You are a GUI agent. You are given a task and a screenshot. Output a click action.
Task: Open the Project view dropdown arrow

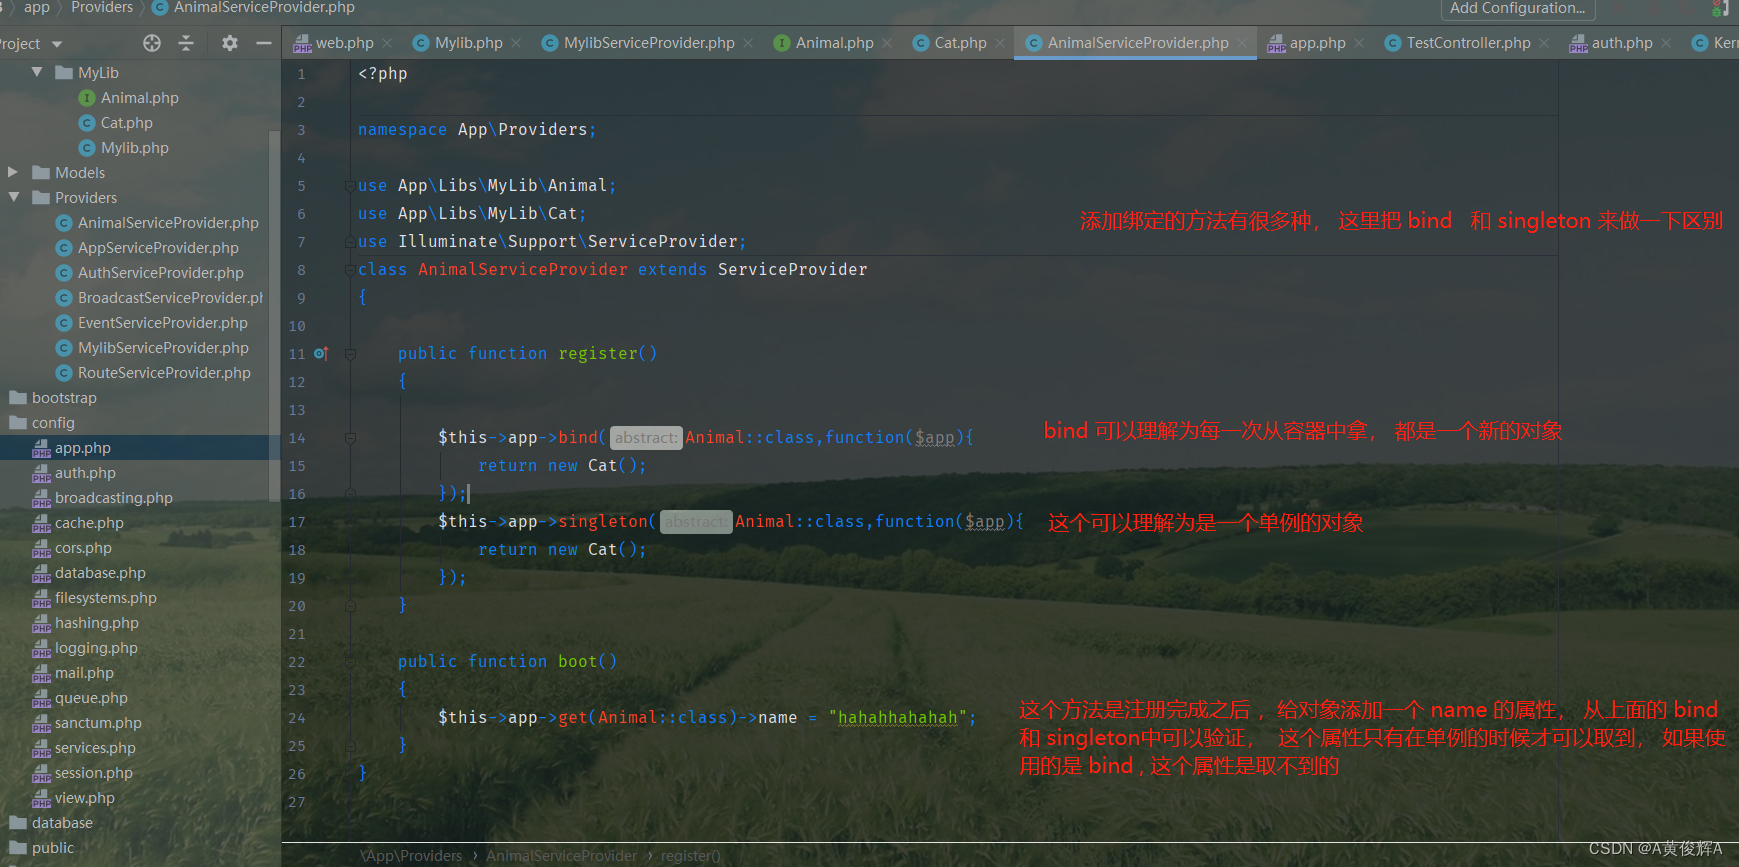pos(57,44)
